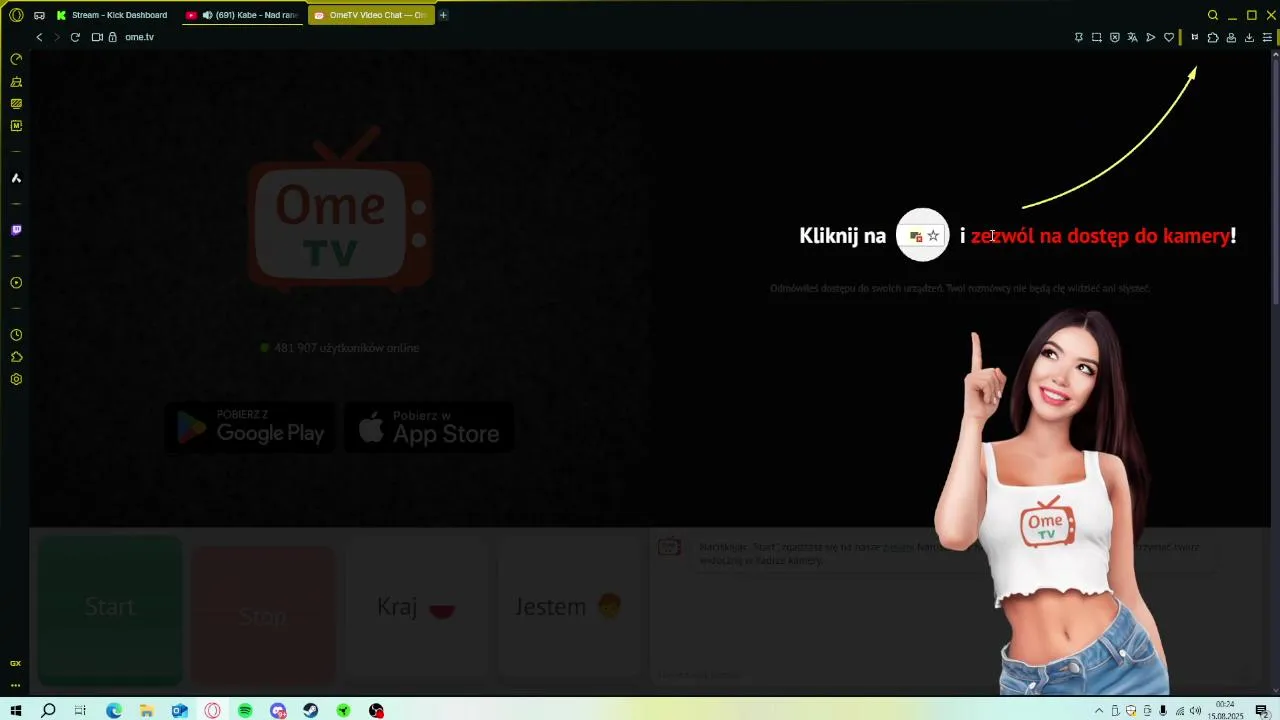The width and height of the screenshot is (1280, 720).
Task: Take a snapshot with capture icon
Action: click(1096, 37)
